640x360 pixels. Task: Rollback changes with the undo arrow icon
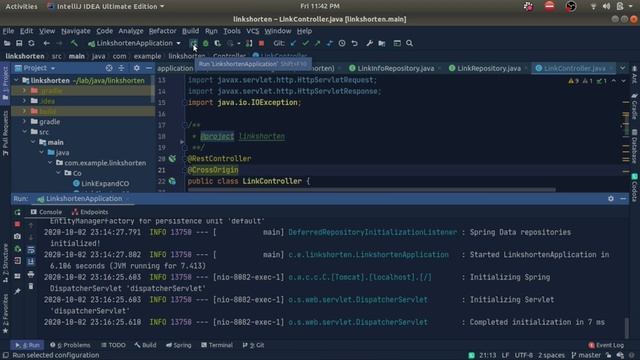(x=354, y=43)
